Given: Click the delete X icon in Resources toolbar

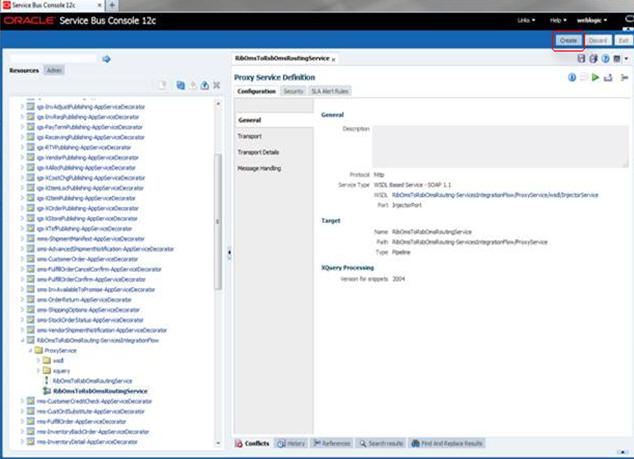Looking at the screenshot, I should [217, 85].
